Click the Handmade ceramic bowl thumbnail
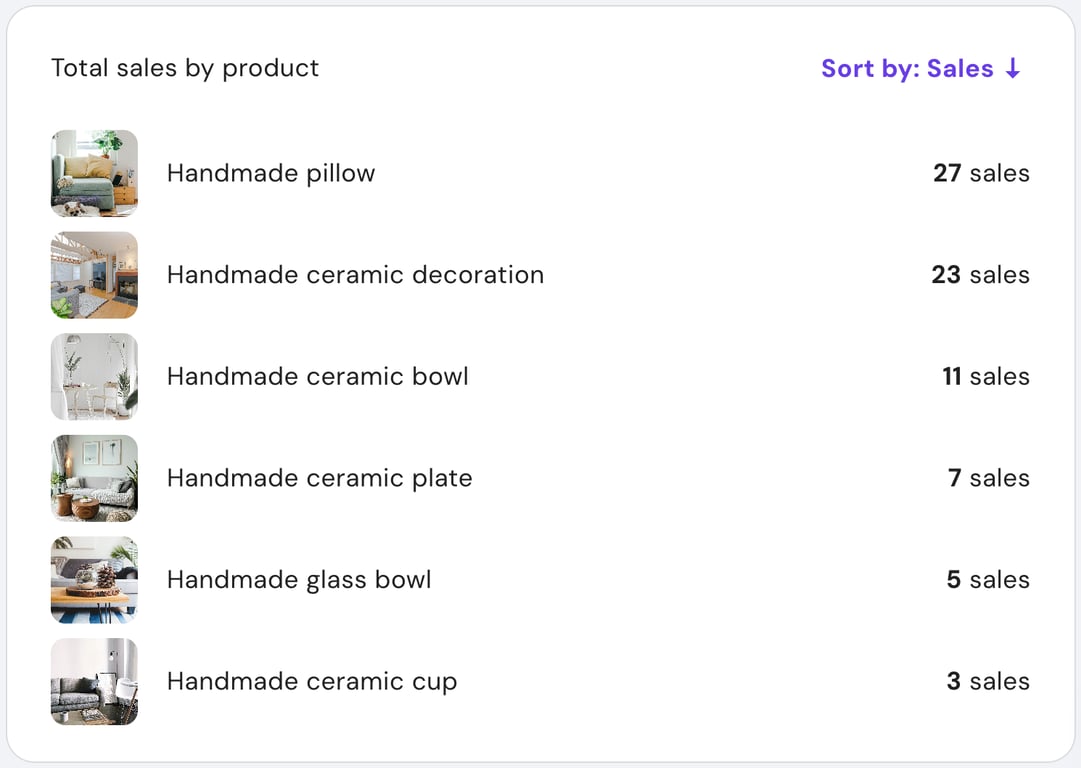Viewport: 1081px width, 768px height. (94, 376)
